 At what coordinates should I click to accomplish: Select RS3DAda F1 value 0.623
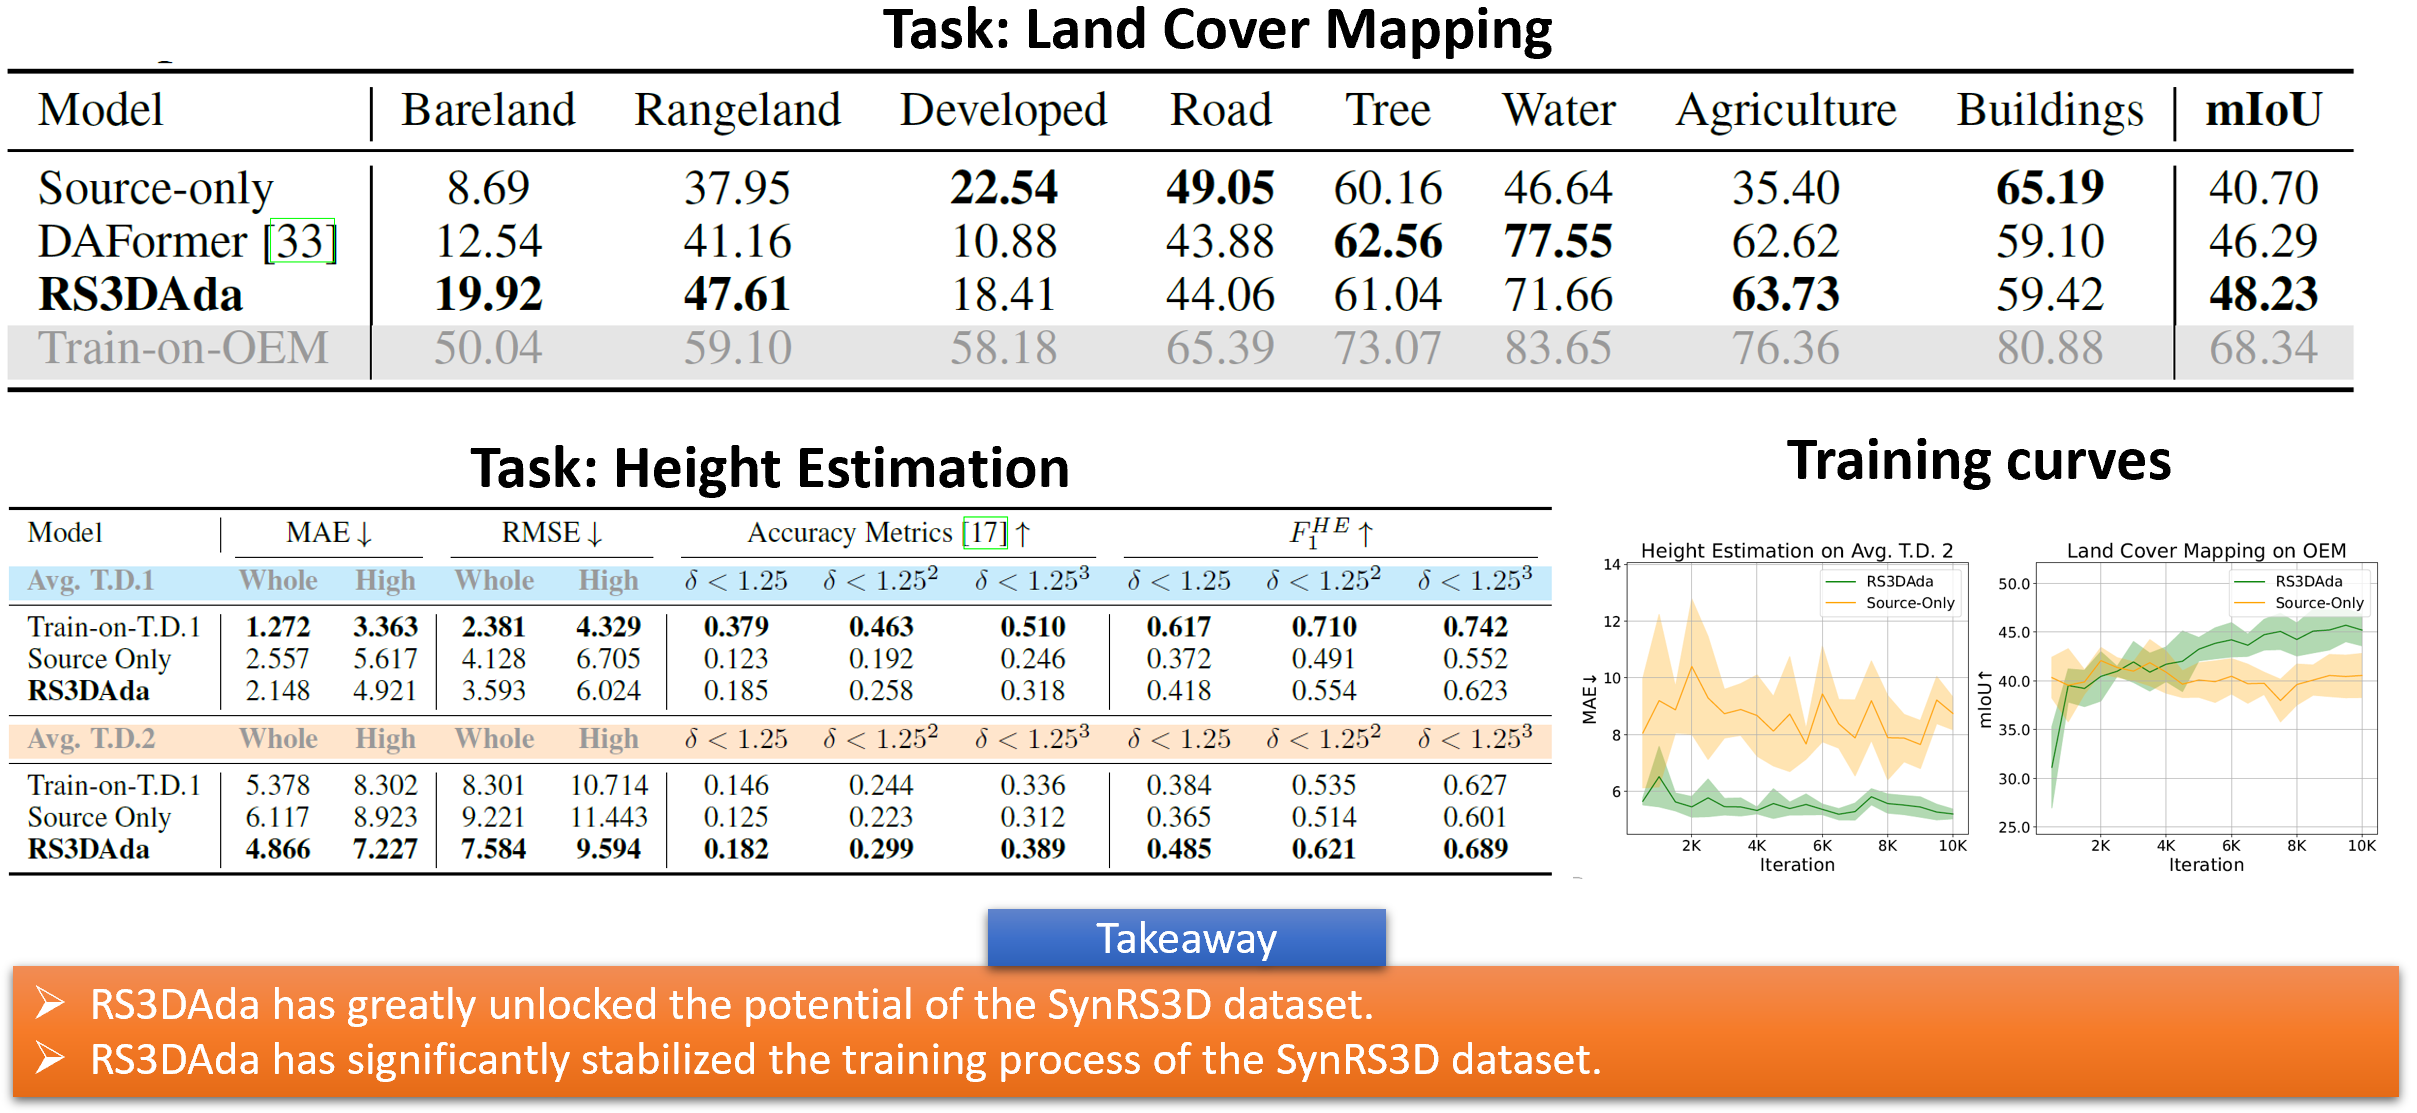point(1475,691)
